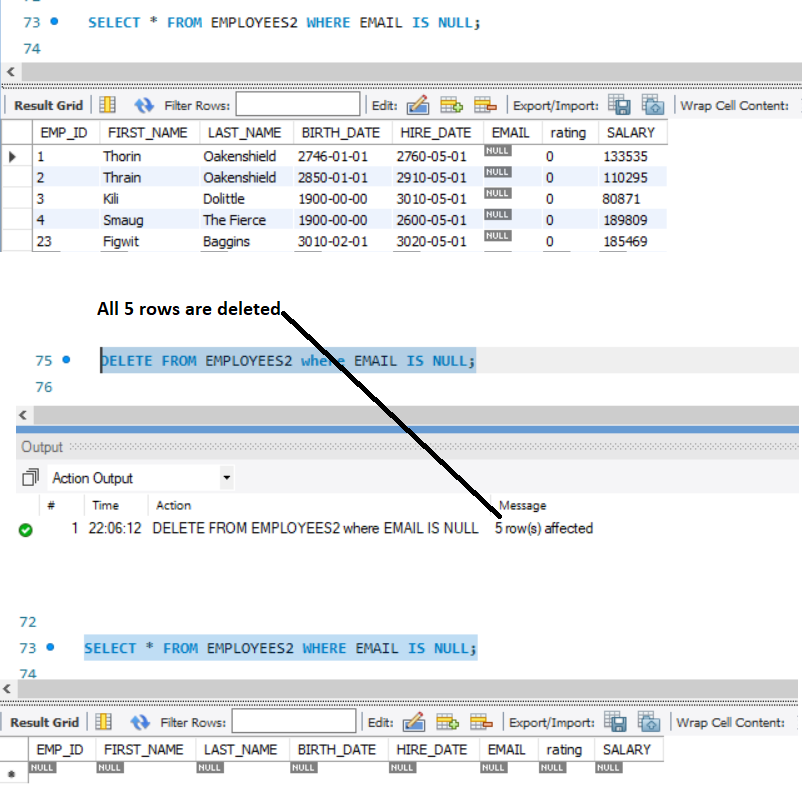Import records using the import icon
Viewport: 803px width, 808px height.
tap(652, 104)
